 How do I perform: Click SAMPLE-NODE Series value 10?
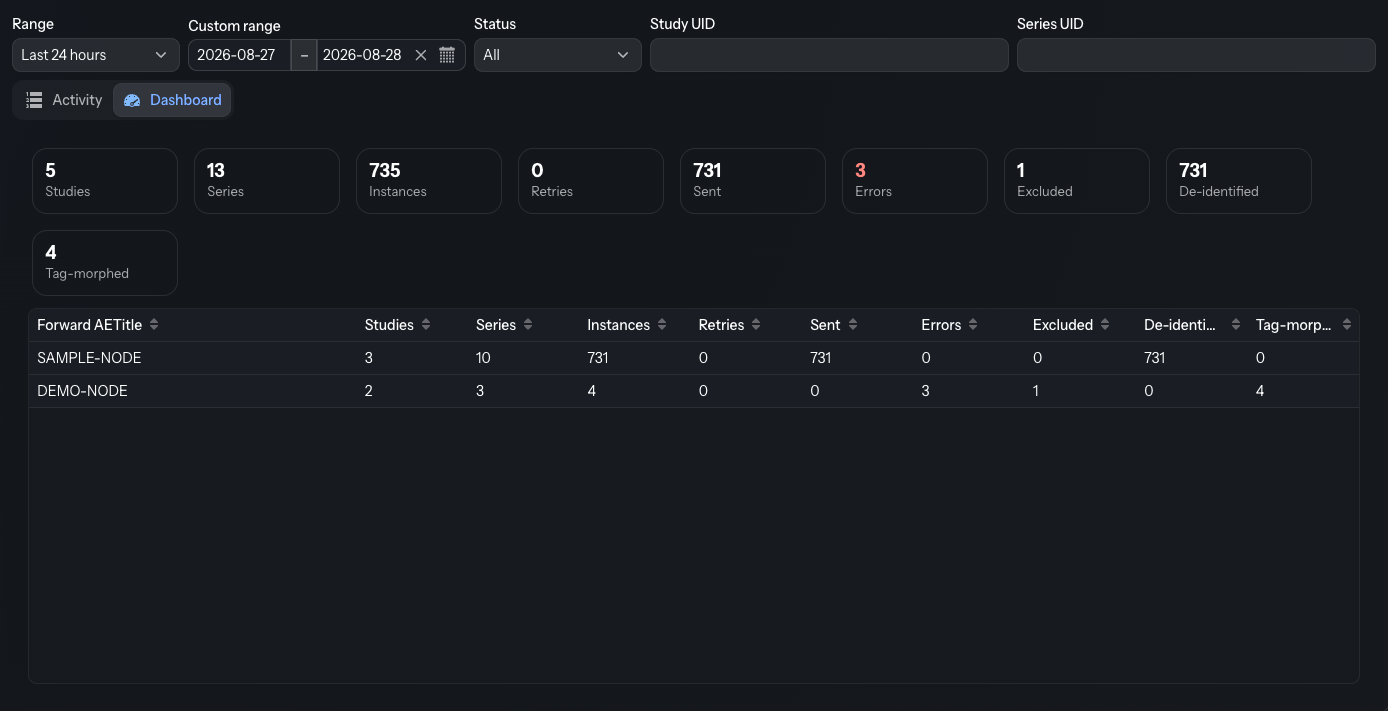[x=483, y=358]
